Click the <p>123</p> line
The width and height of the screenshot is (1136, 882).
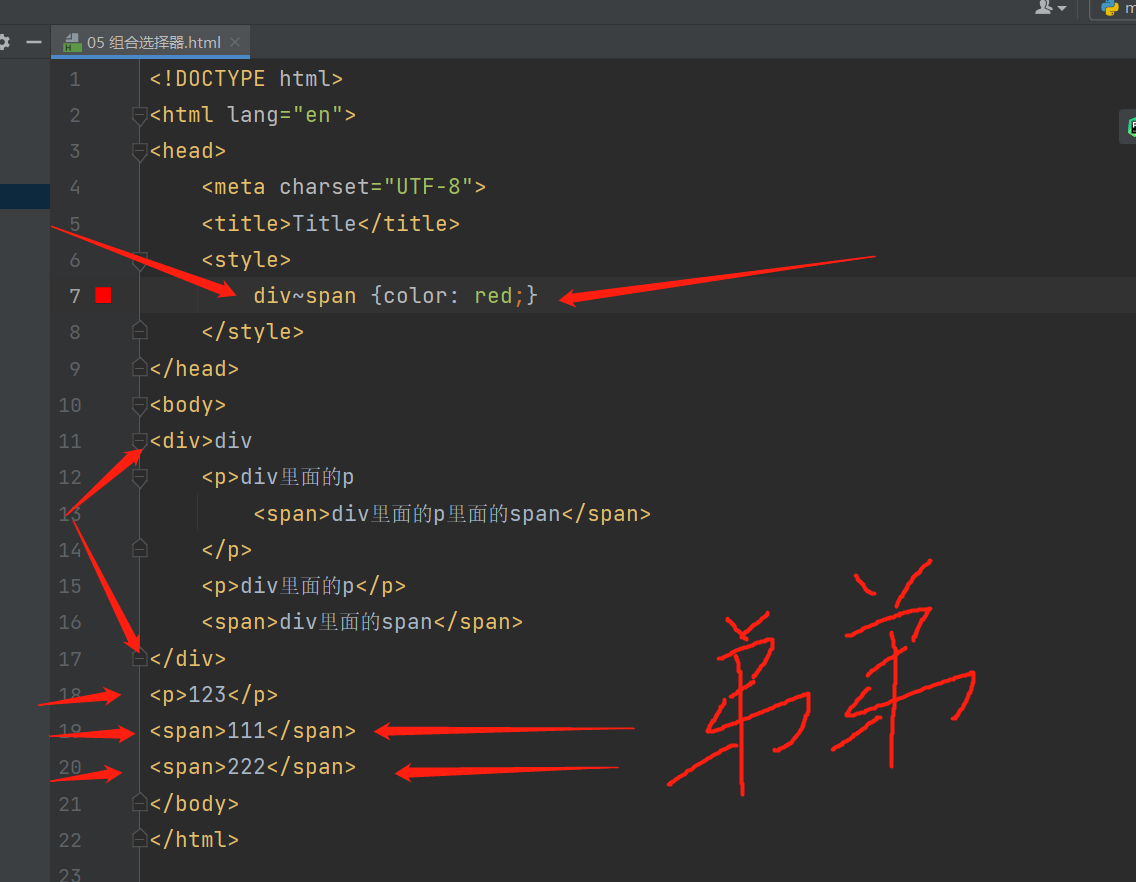214,695
